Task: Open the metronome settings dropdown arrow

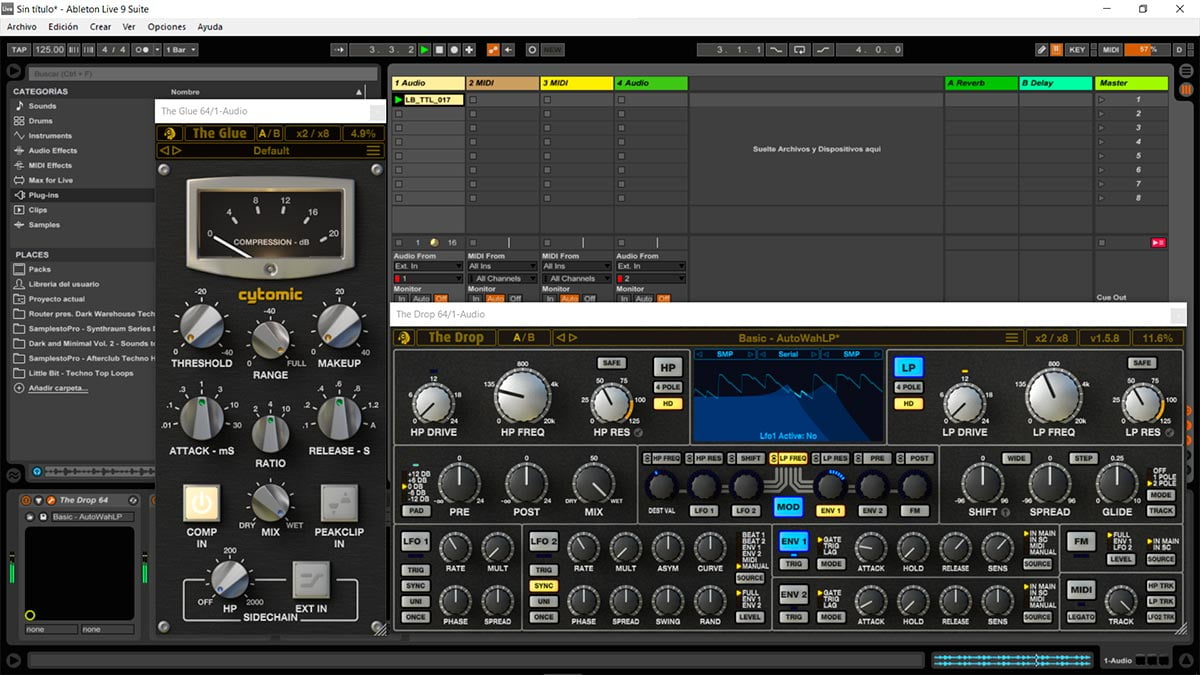Action: (155, 49)
